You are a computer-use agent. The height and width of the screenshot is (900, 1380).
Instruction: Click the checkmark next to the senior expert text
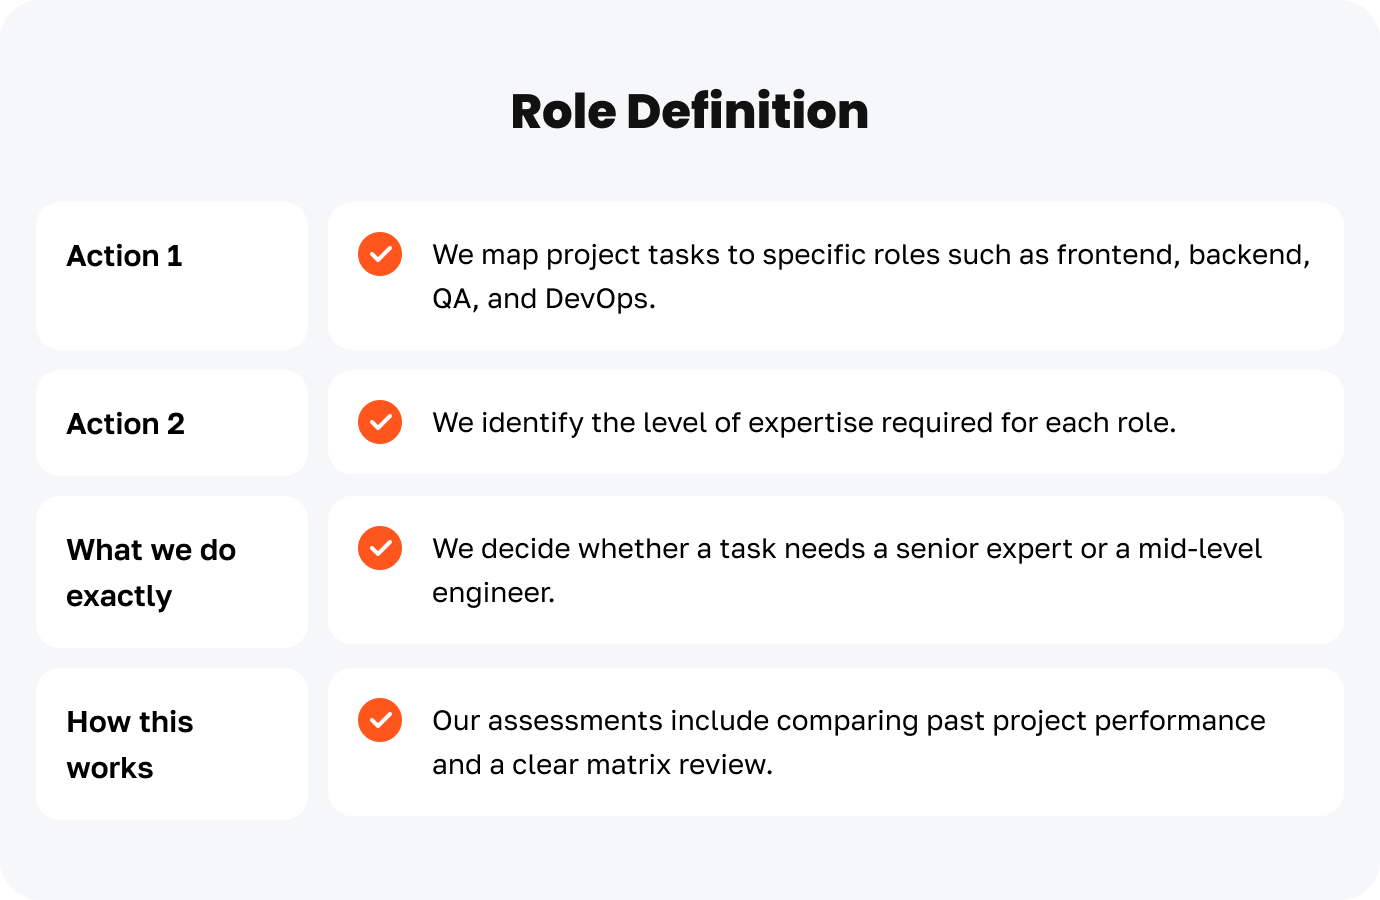380,548
